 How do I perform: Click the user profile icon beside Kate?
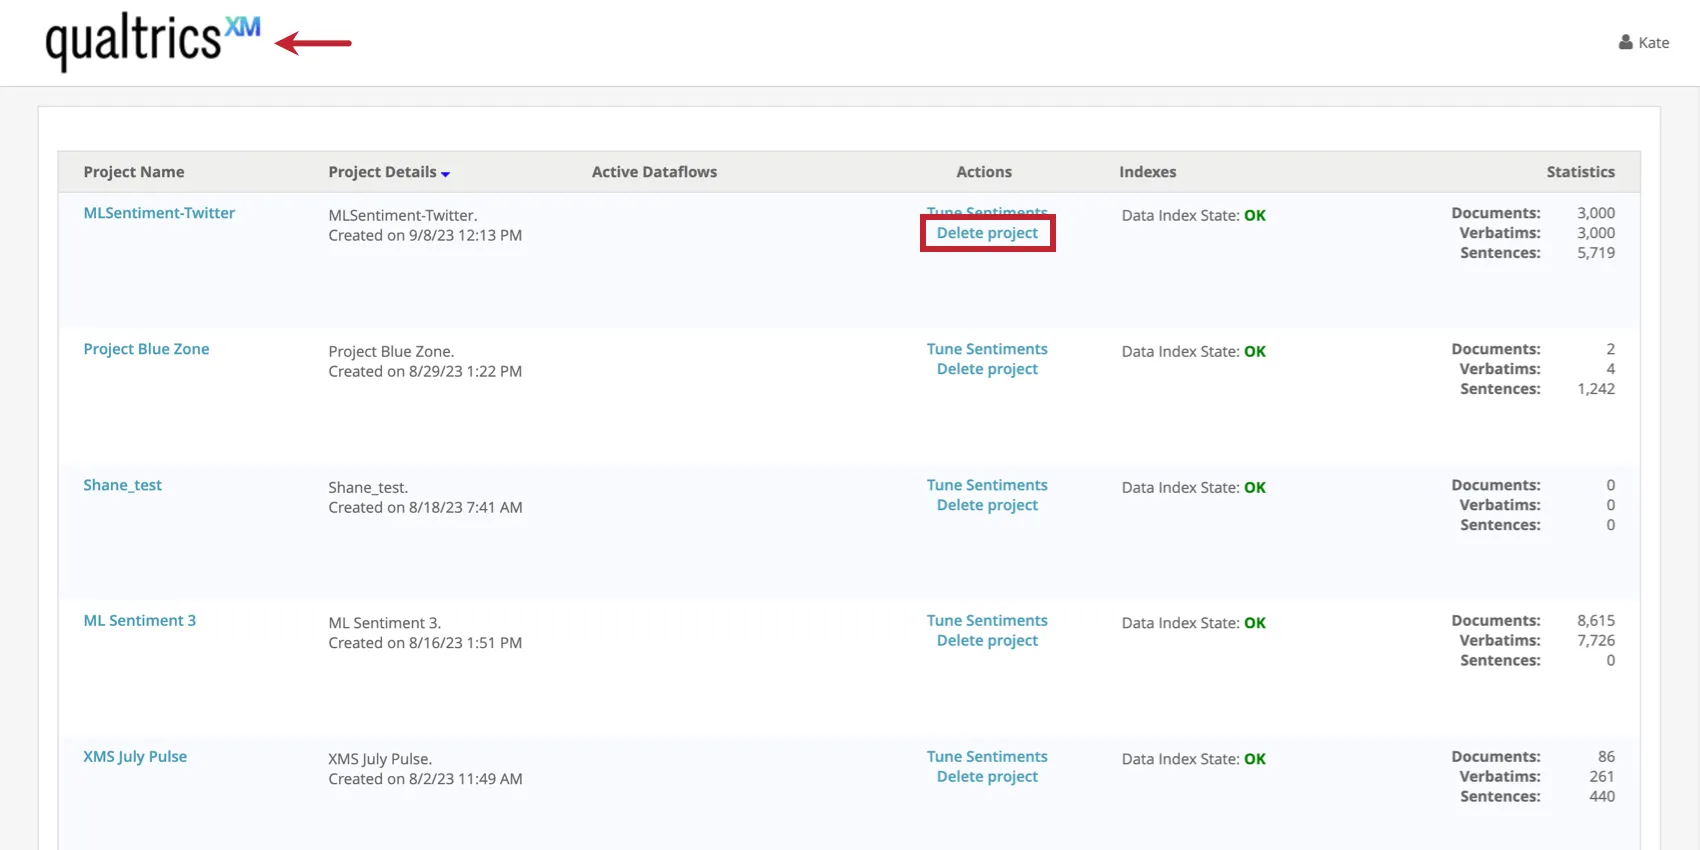coord(1625,42)
